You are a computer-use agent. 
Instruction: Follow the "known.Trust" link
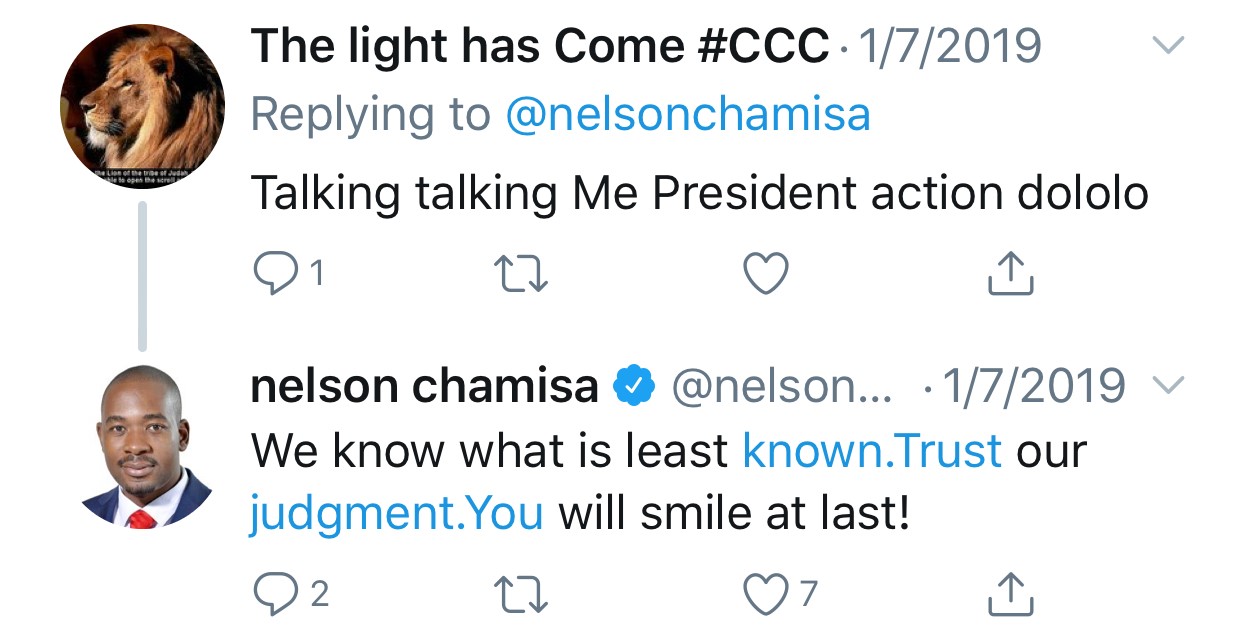872,451
